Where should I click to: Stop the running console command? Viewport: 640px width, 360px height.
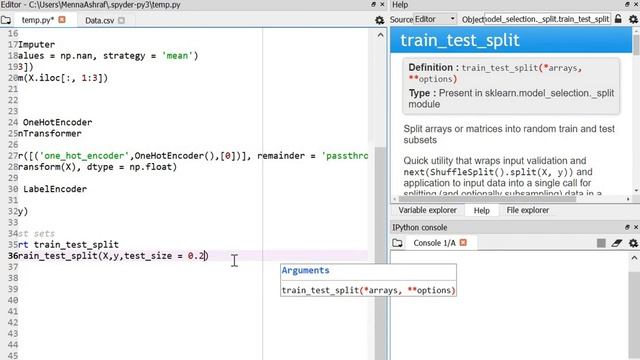pyautogui.click(x=601, y=243)
